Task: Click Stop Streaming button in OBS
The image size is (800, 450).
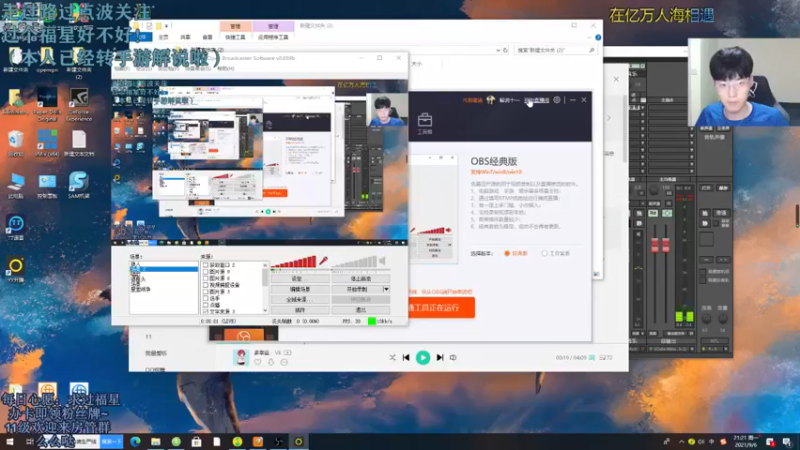Action: click(361, 279)
